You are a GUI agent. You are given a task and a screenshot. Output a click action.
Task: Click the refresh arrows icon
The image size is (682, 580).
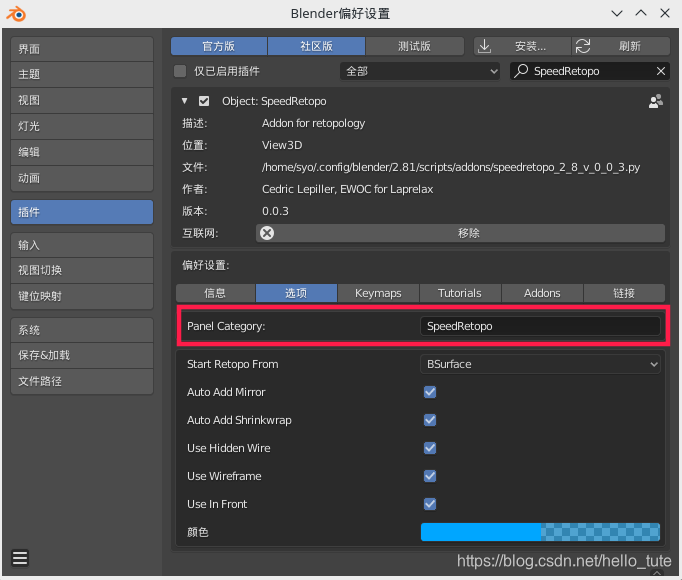tap(583, 46)
